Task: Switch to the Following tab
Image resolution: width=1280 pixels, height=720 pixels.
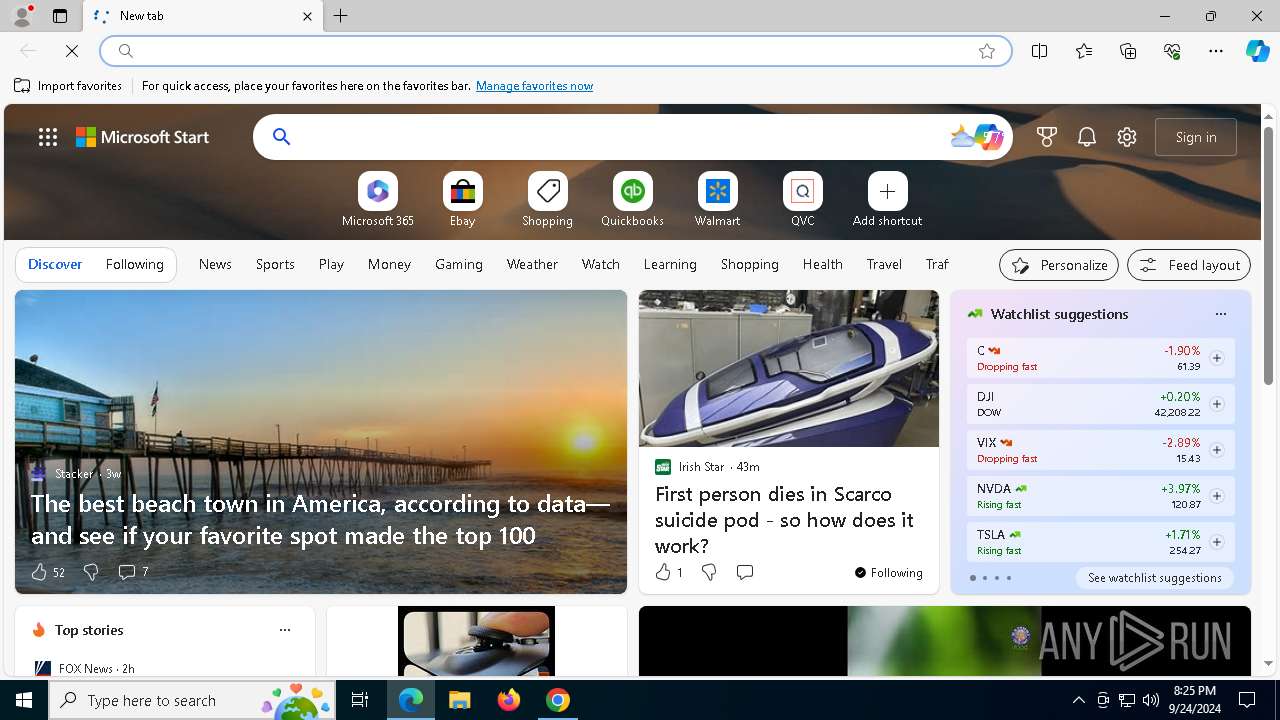Action: [x=134, y=264]
